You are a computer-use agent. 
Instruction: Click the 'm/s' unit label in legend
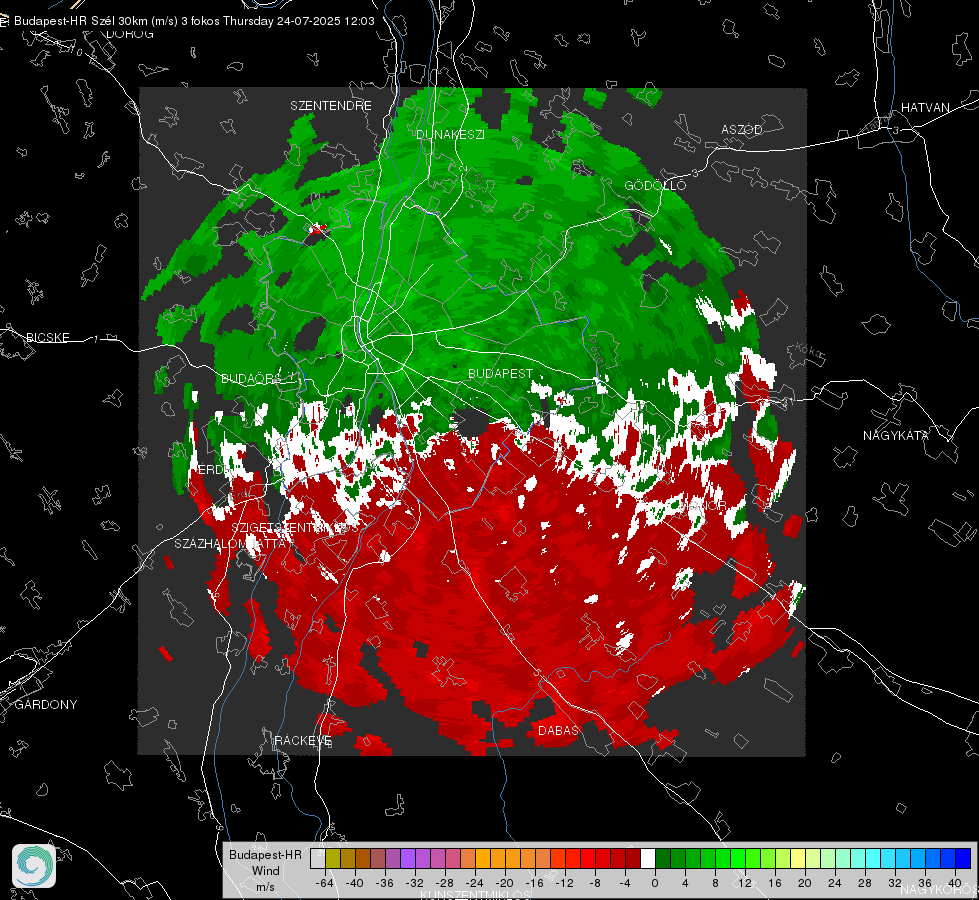click(x=265, y=886)
